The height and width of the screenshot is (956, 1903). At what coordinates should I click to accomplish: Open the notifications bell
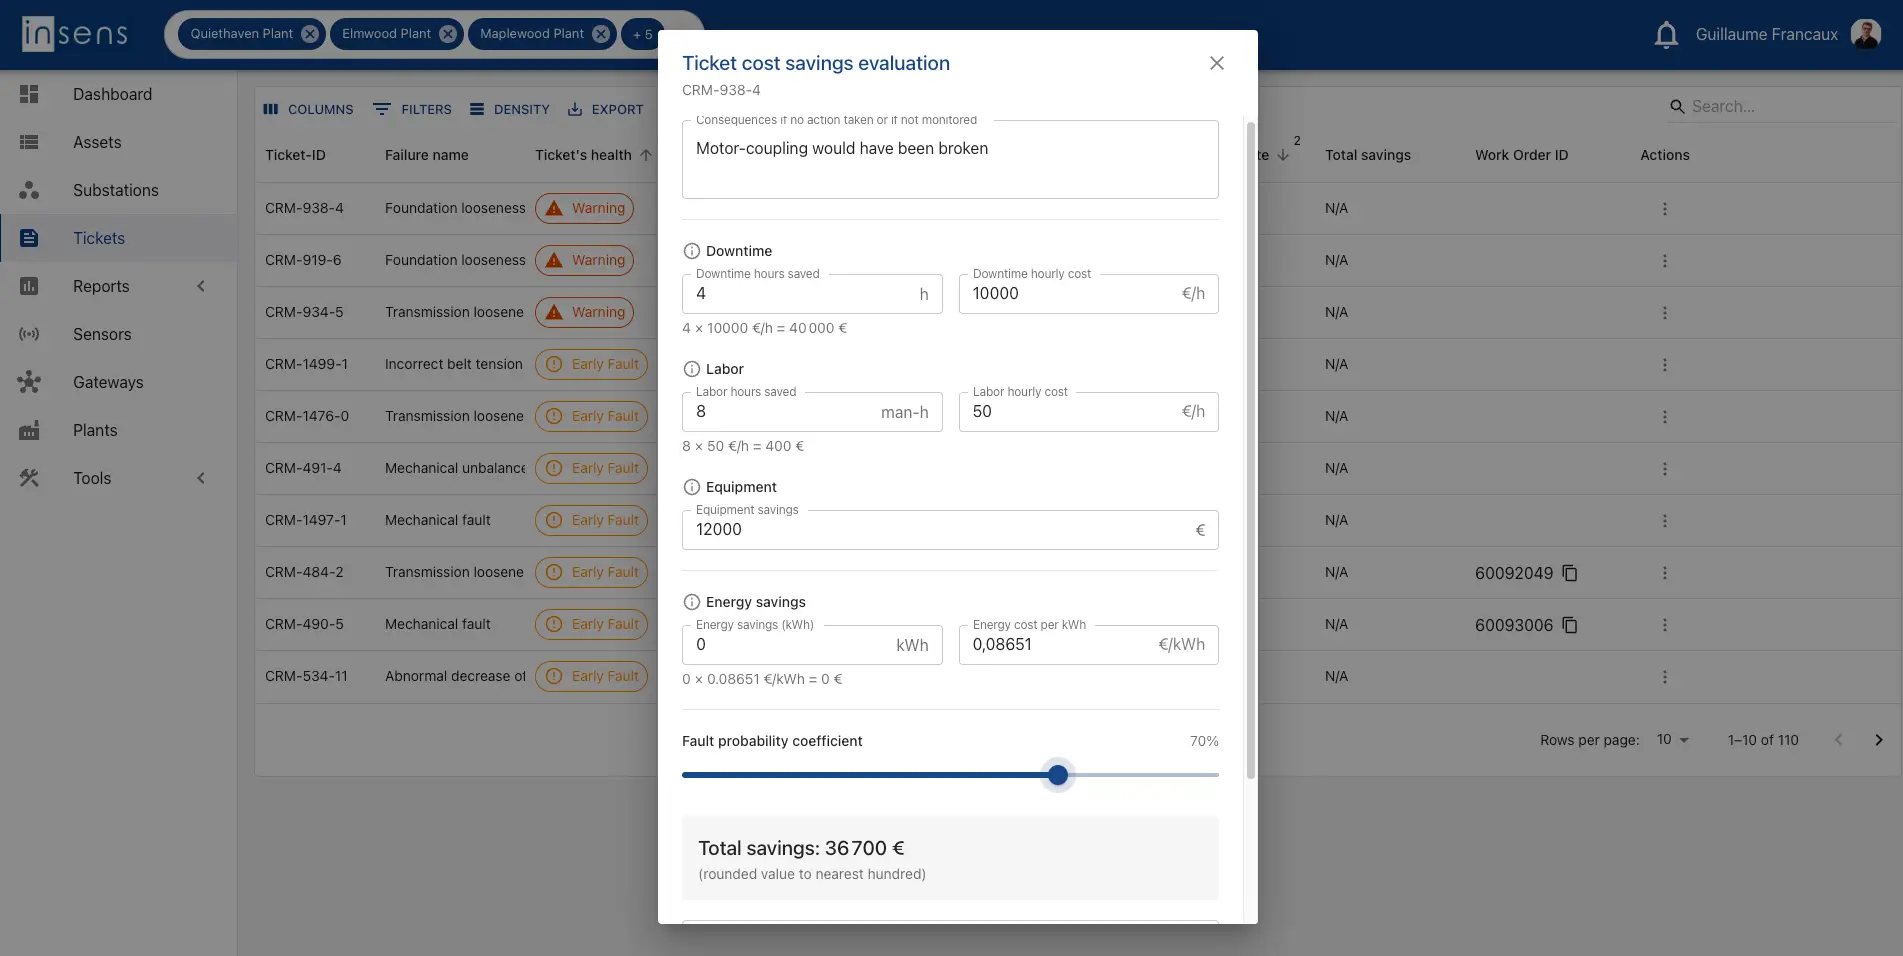pos(1666,35)
